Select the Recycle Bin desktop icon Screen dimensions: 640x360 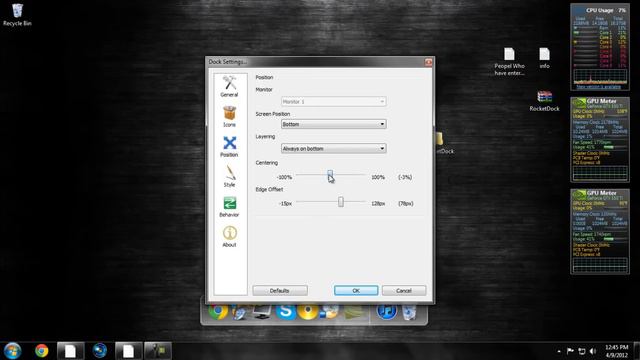[x=17, y=15]
